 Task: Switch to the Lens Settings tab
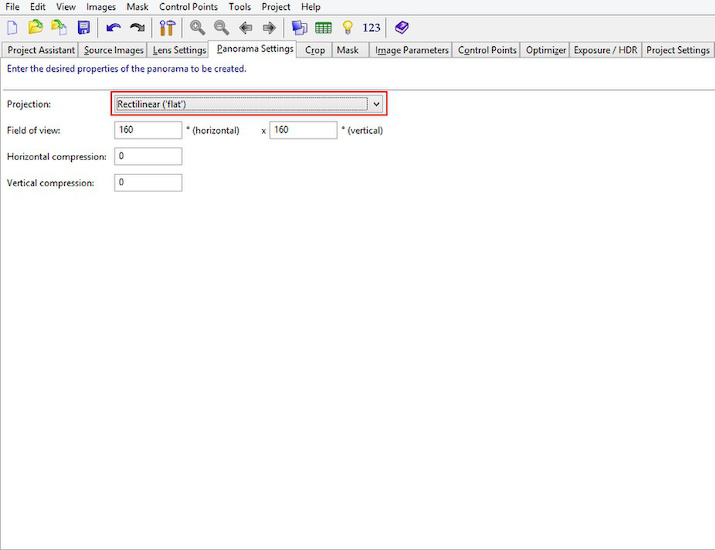(179, 50)
